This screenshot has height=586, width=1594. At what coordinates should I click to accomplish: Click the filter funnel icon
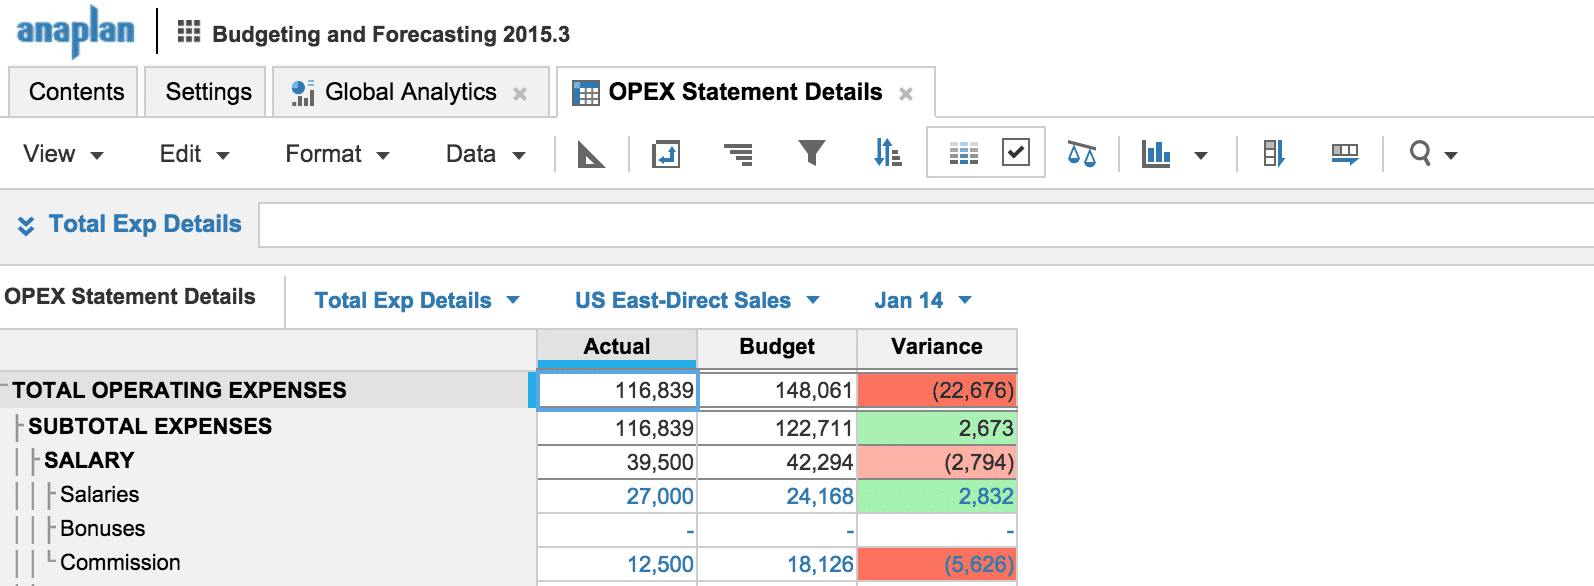(812, 153)
